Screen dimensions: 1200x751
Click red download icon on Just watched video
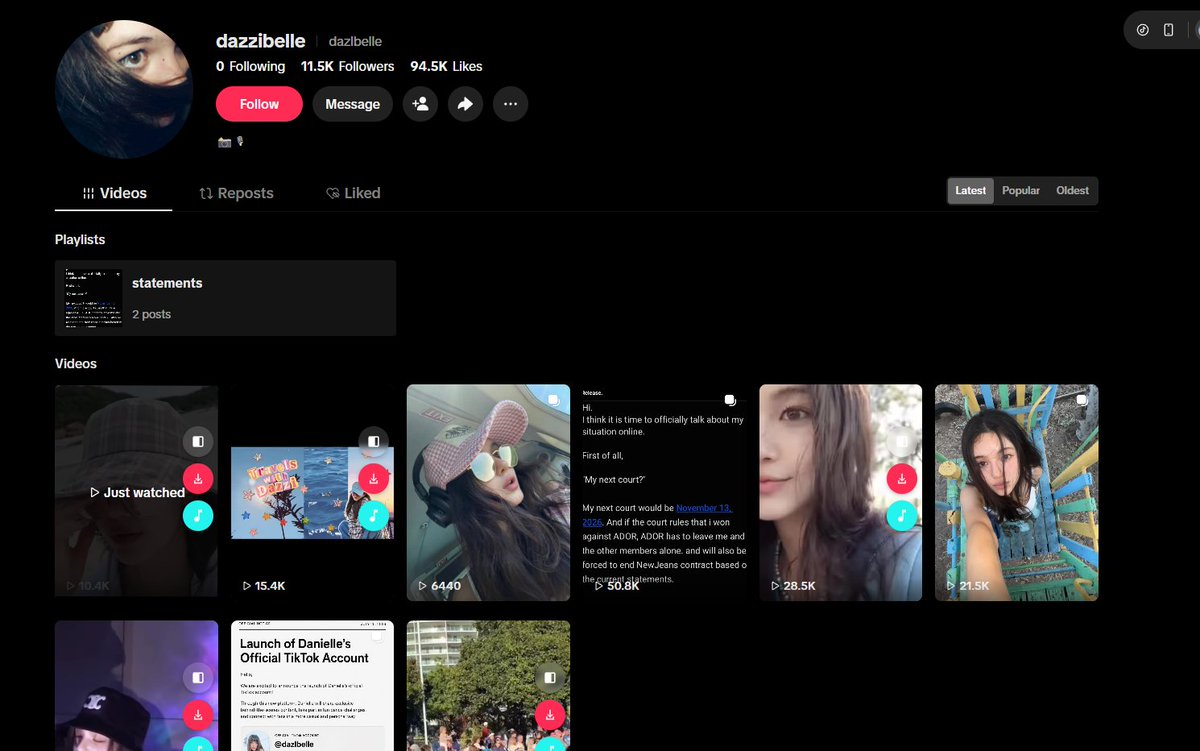(198, 478)
